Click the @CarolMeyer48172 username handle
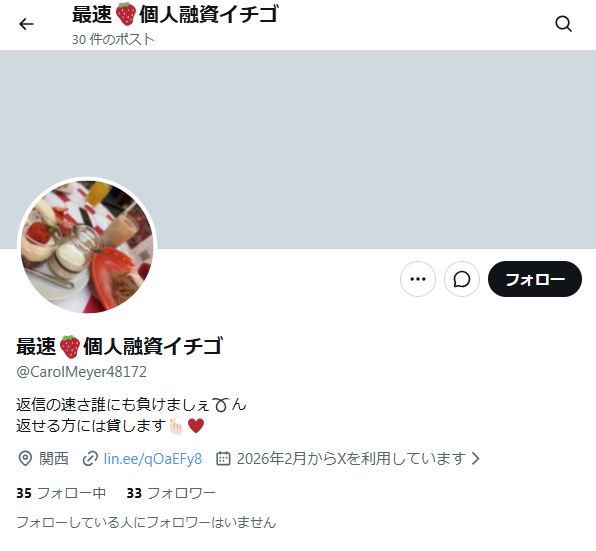 point(81,372)
